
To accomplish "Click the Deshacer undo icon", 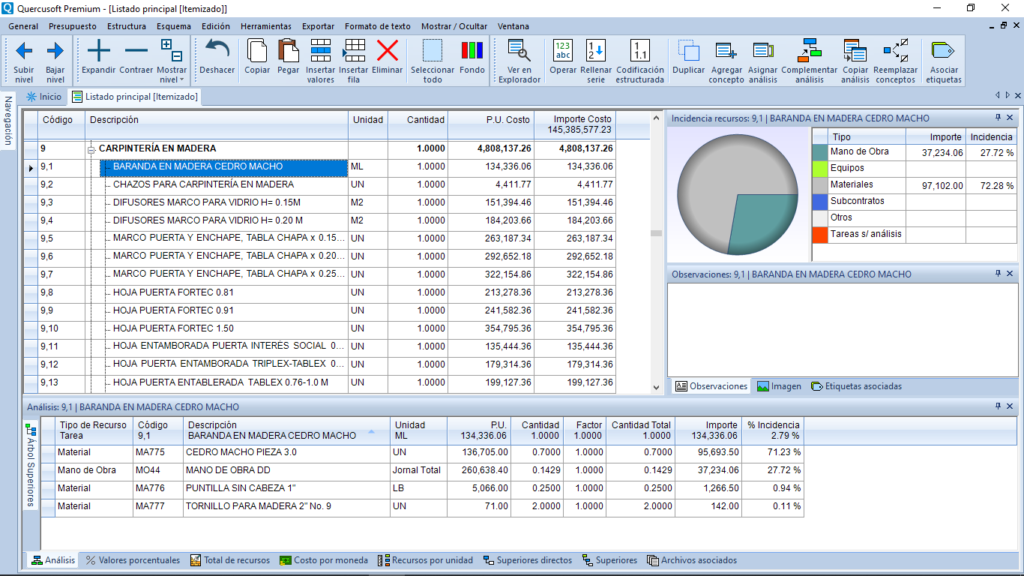I will pyautogui.click(x=217, y=51).
